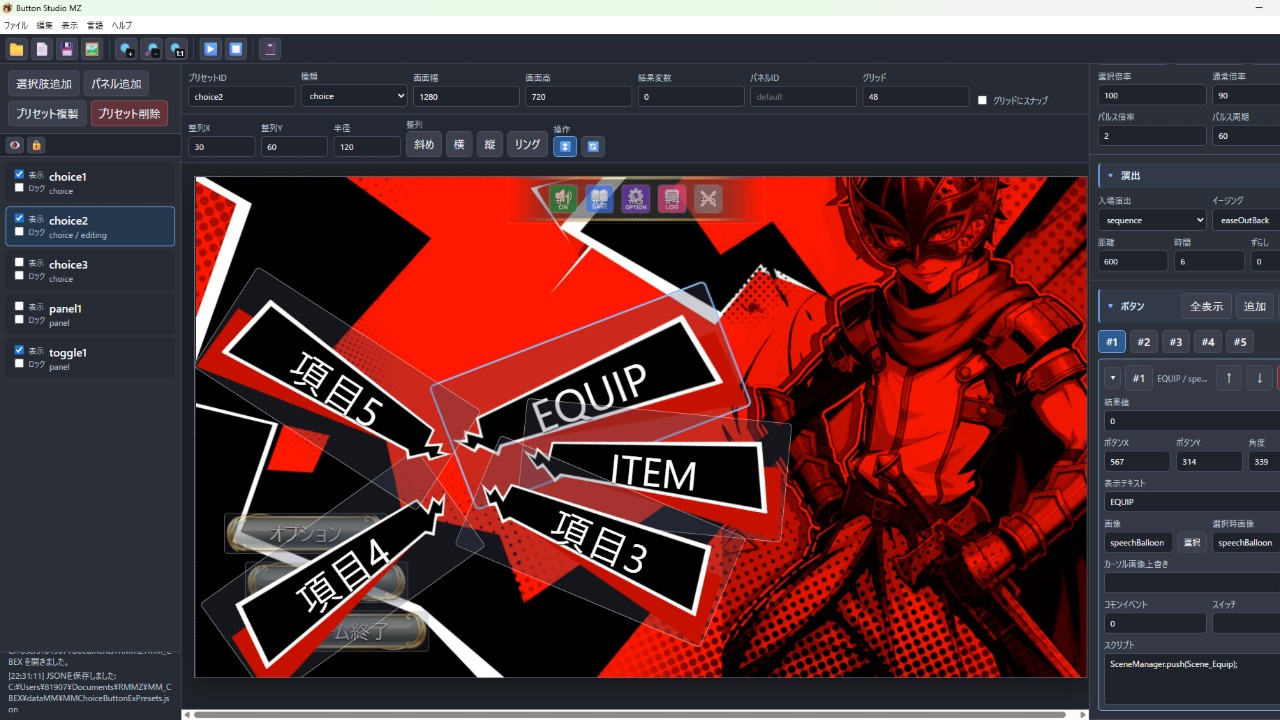This screenshot has height=720, width=1280.
Task: Toggle 表示 checkbox for choice1
Action: coord(20,174)
